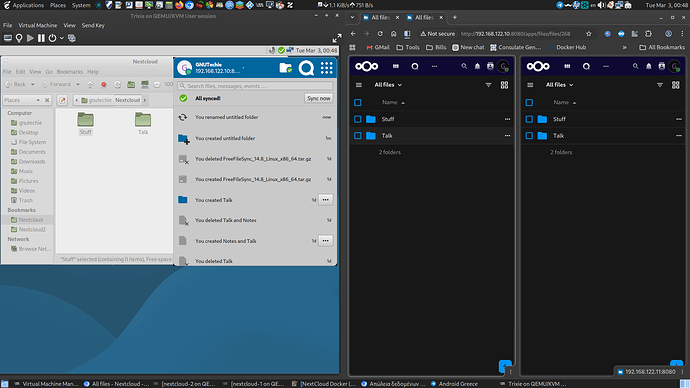The image size is (690, 388).
Task: Open actions menu for Stuff in left pane
Action: [507, 119]
